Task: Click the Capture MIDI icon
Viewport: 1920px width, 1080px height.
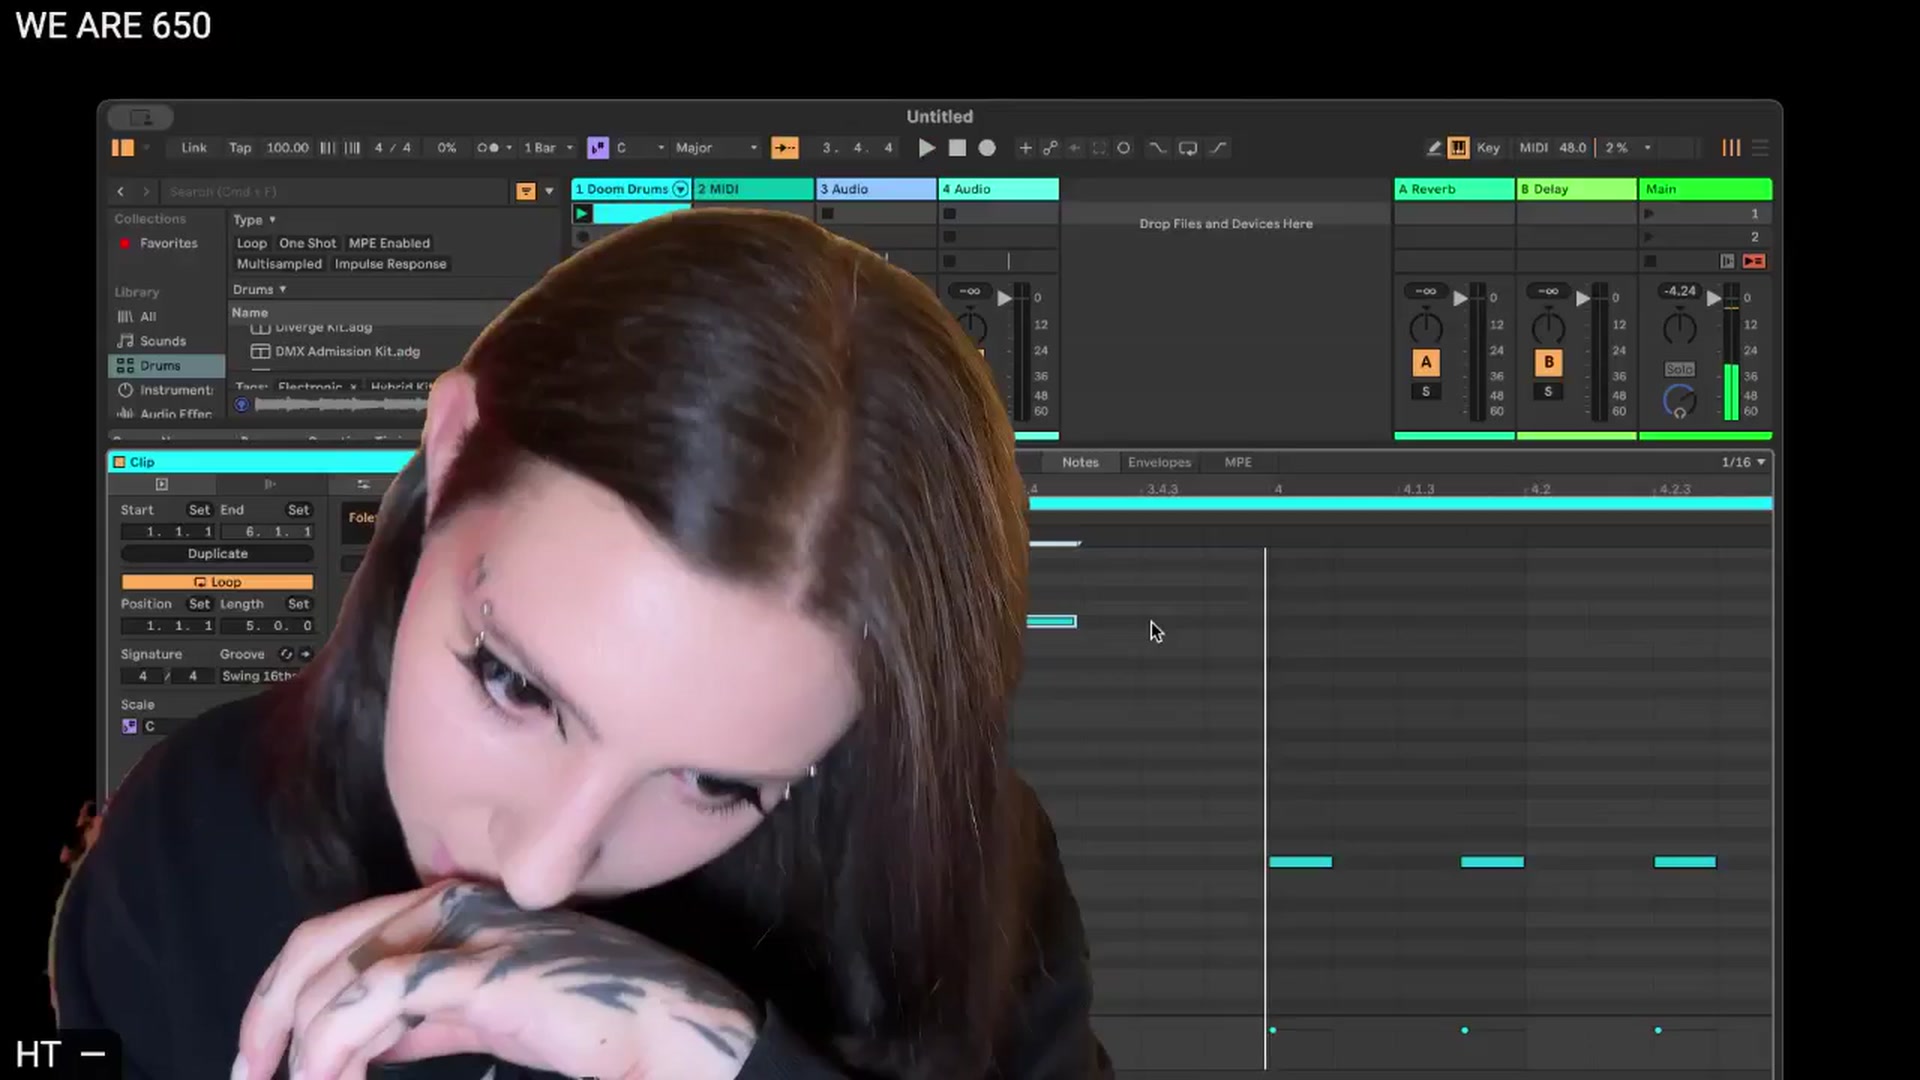Action: click(x=1099, y=148)
